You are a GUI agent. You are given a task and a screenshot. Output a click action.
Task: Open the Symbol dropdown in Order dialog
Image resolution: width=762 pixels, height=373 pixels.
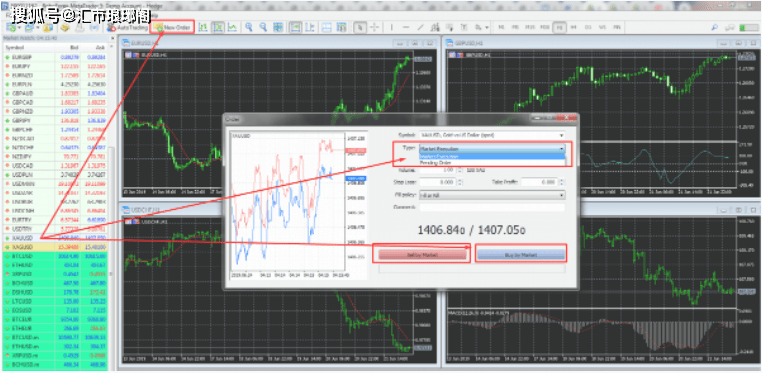(x=492, y=135)
